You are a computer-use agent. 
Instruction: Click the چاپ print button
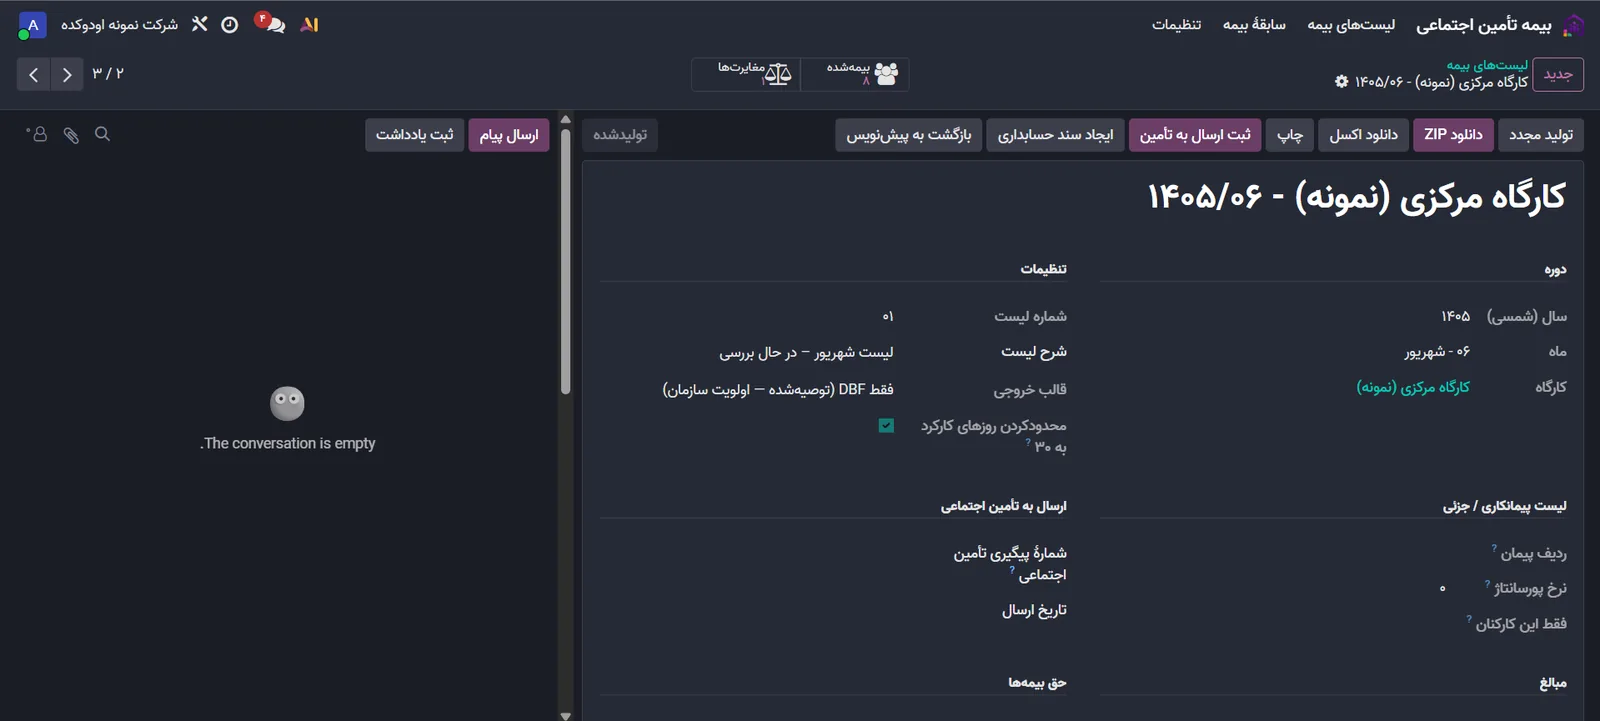(1290, 135)
